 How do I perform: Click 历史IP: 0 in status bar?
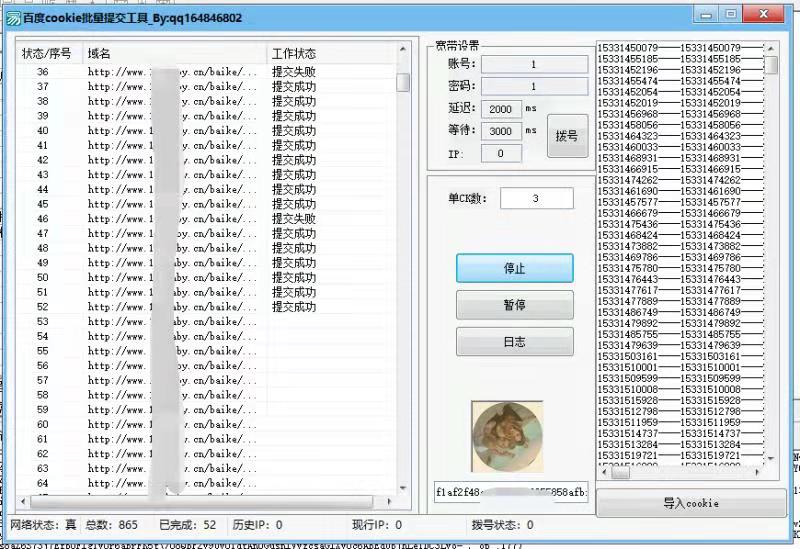[257, 525]
